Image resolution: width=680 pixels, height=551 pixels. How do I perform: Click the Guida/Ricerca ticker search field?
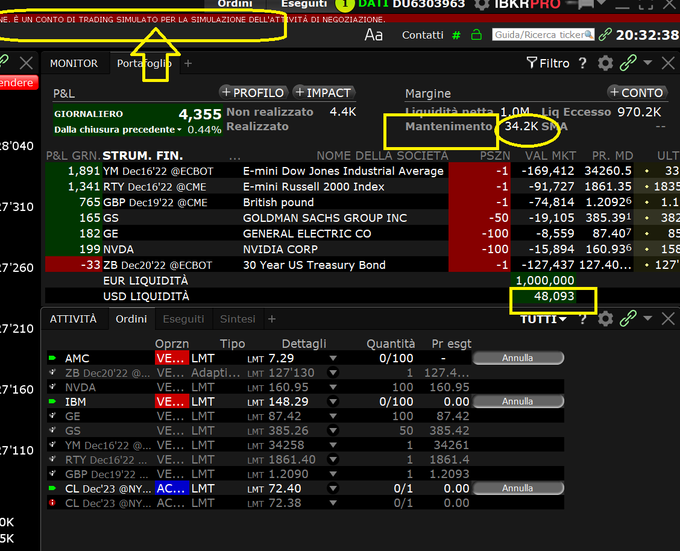(x=543, y=35)
